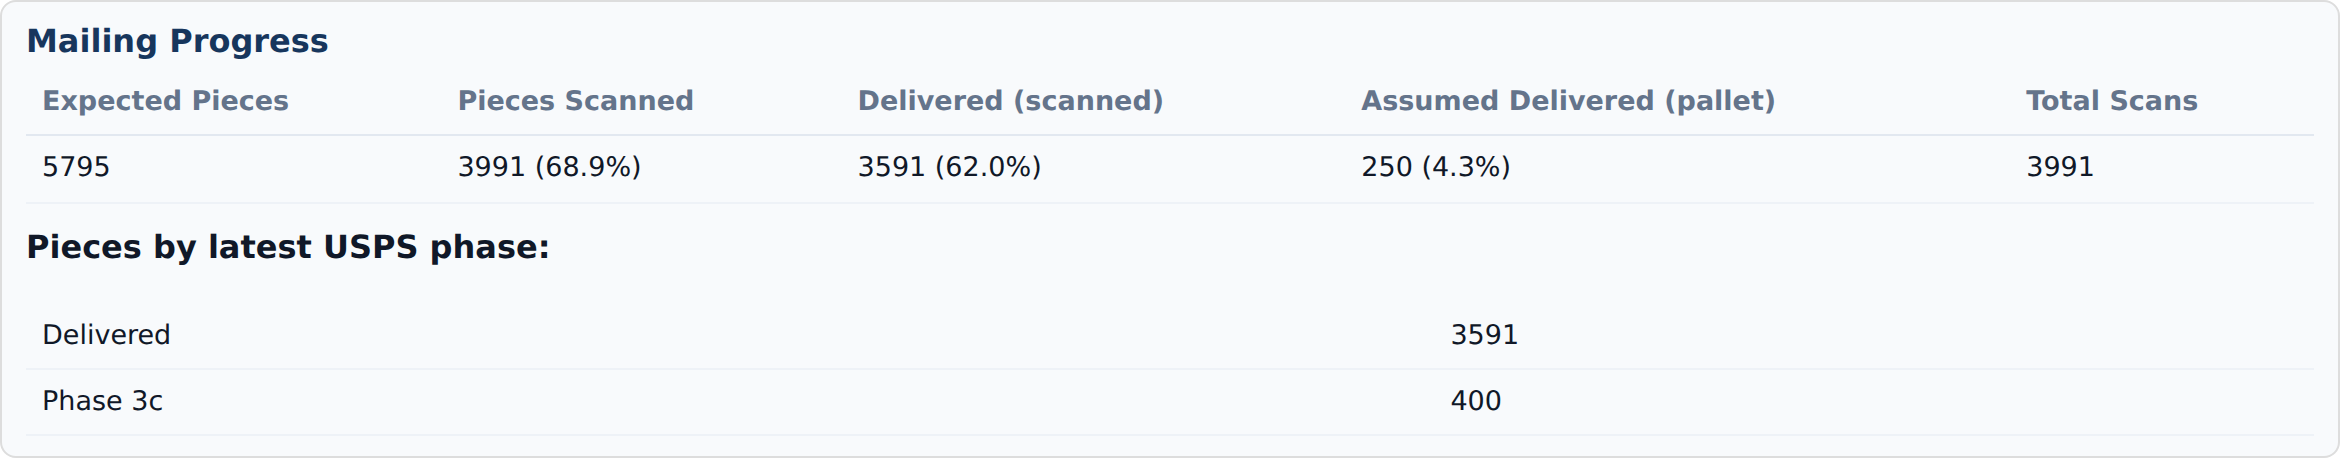Click the Assumed Delivered (pallet) header

1567,101
